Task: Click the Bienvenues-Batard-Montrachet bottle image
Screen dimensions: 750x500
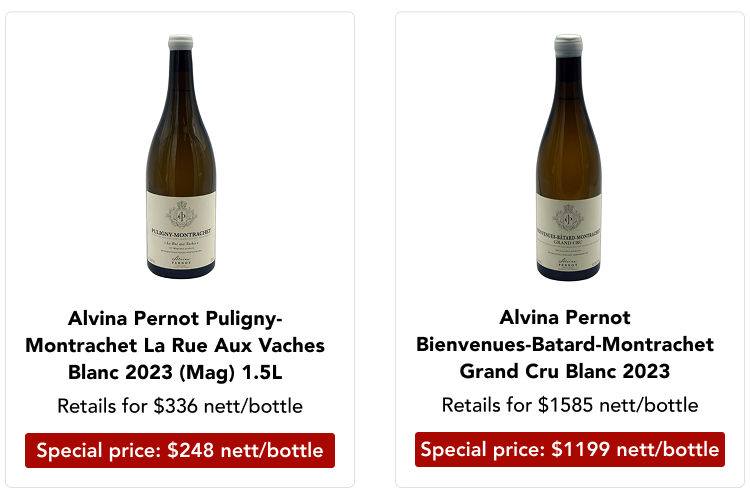Action: (x=568, y=160)
